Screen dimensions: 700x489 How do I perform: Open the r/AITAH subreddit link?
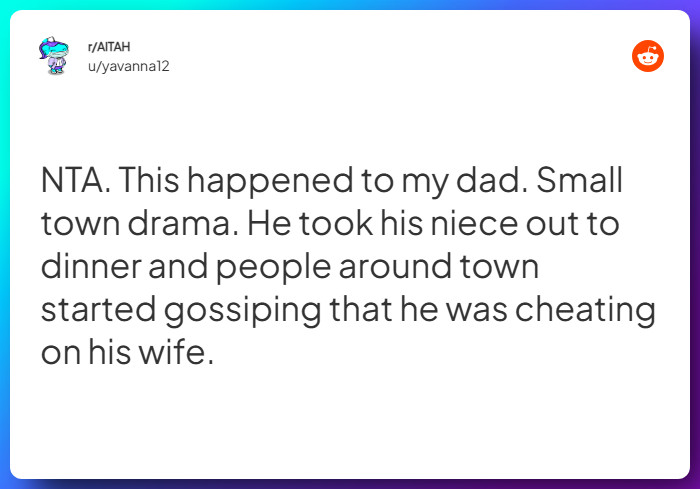coord(109,46)
